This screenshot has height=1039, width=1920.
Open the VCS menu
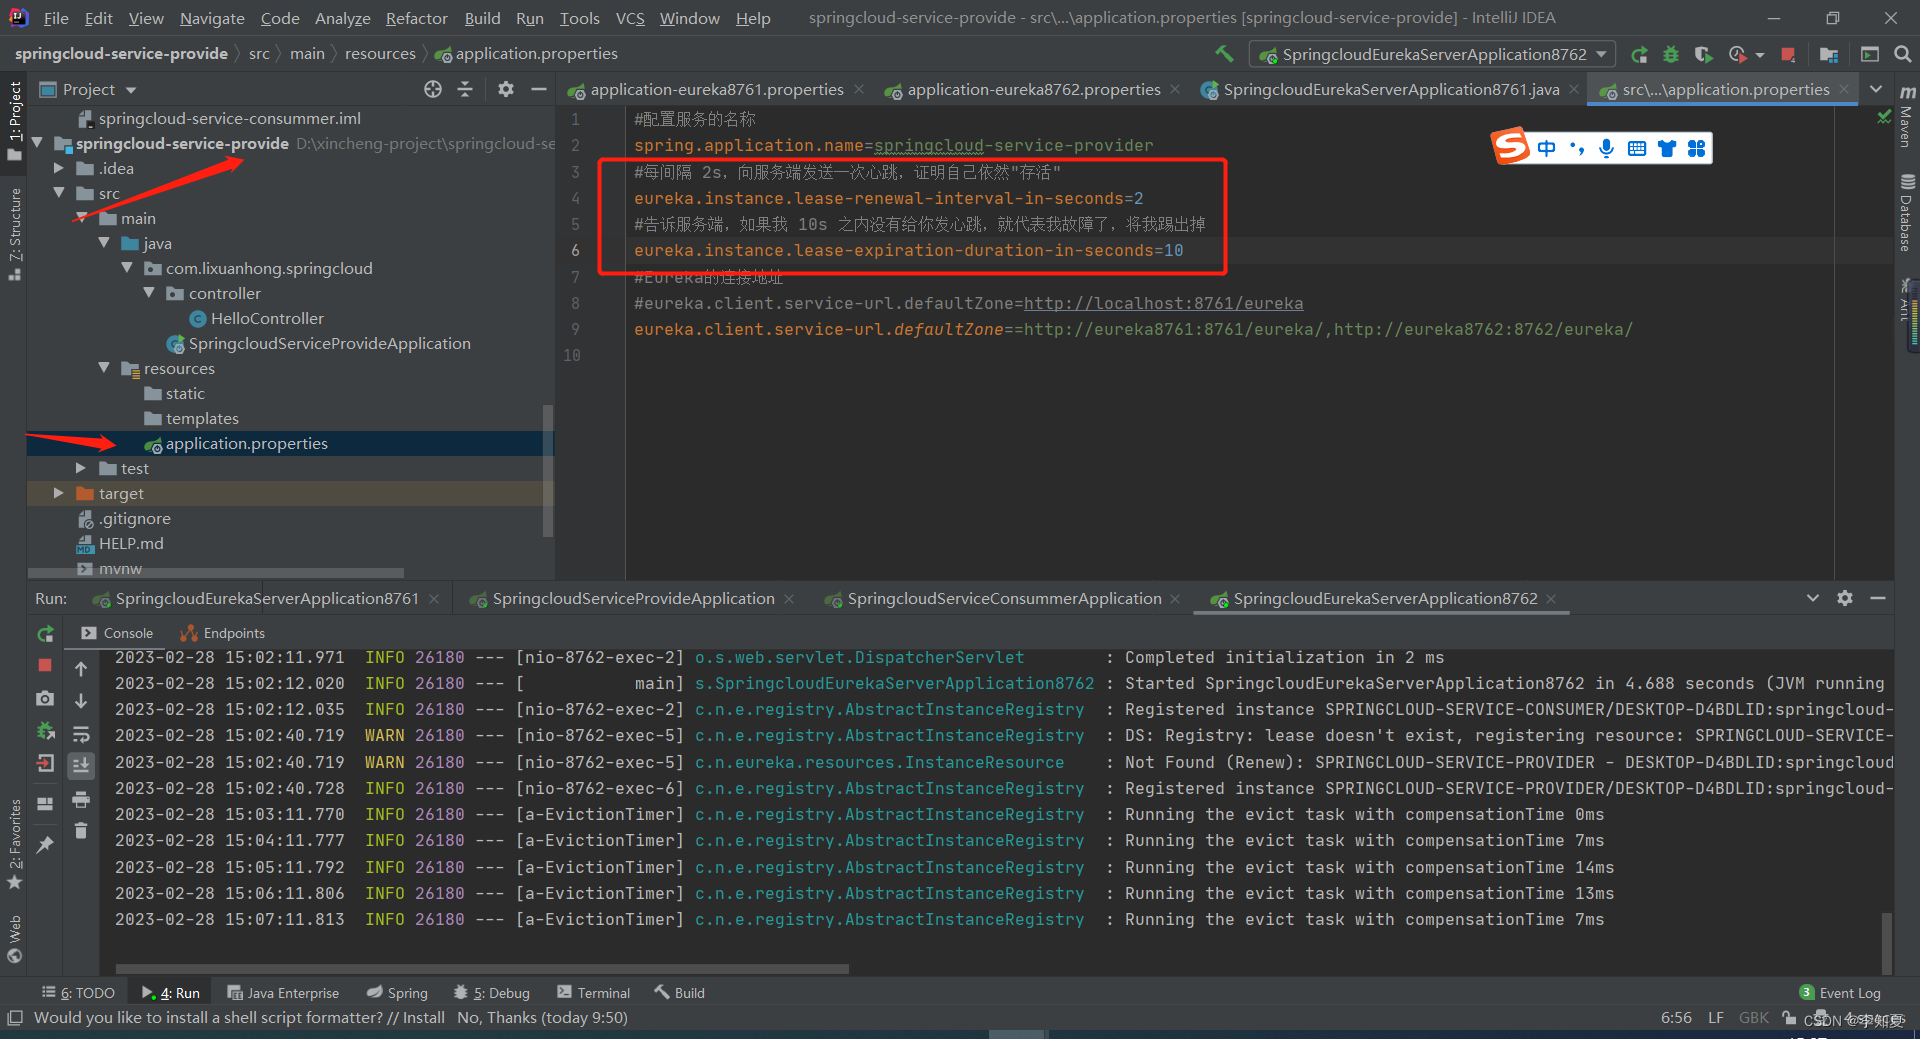coord(630,18)
